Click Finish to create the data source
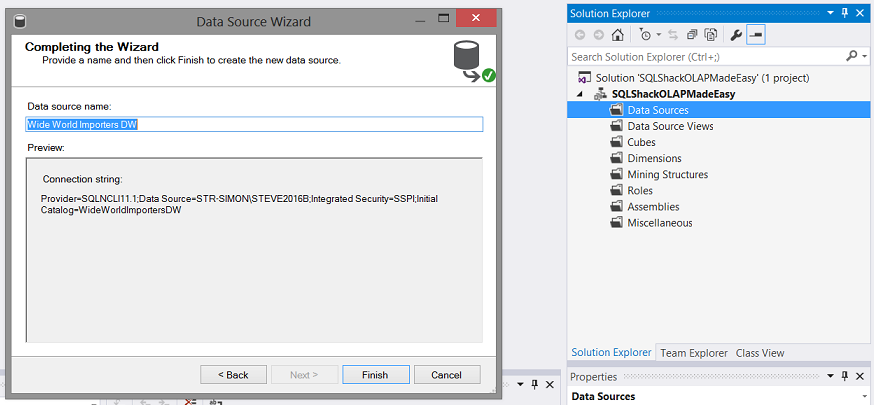The width and height of the screenshot is (874, 405). point(375,375)
